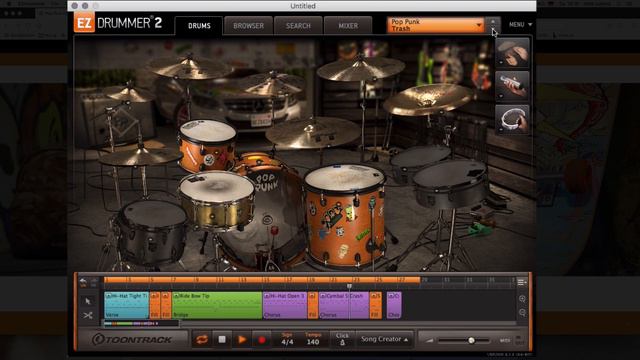640x360 pixels.
Task: Select the Fill block after Cymbal Crash Chorus
Action: [376, 305]
